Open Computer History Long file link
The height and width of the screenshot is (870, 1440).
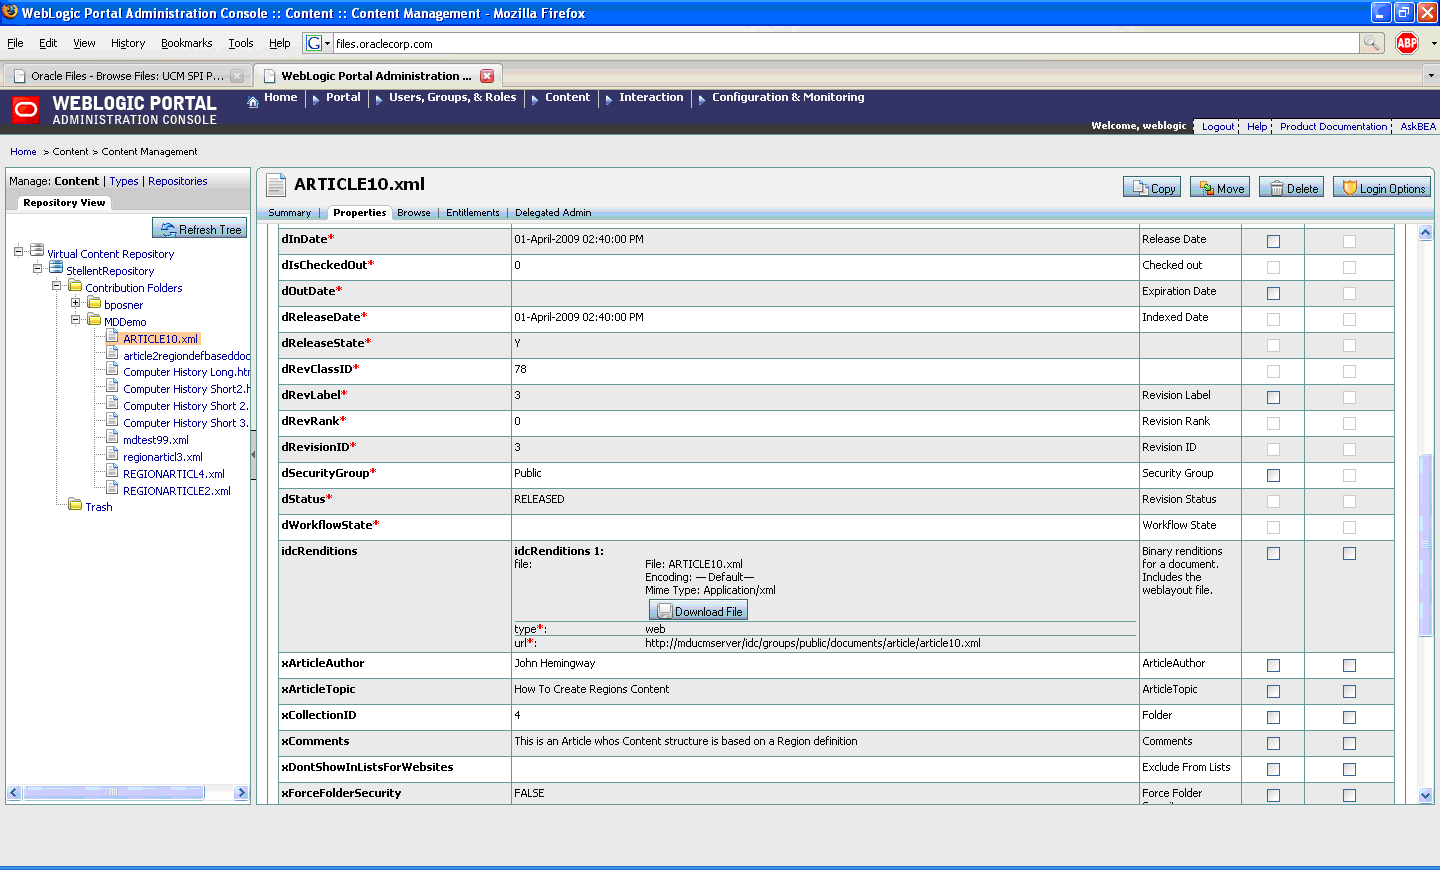point(187,372)
